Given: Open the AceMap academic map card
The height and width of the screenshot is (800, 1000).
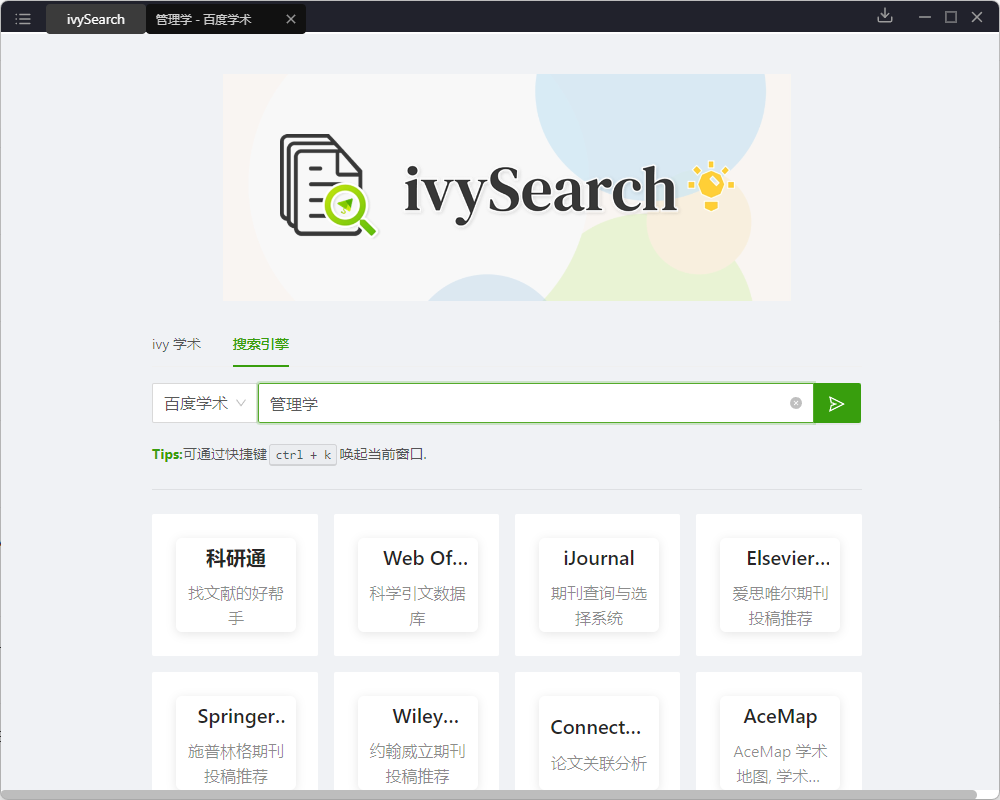Looking at the screenshot, I should [779, 731].
